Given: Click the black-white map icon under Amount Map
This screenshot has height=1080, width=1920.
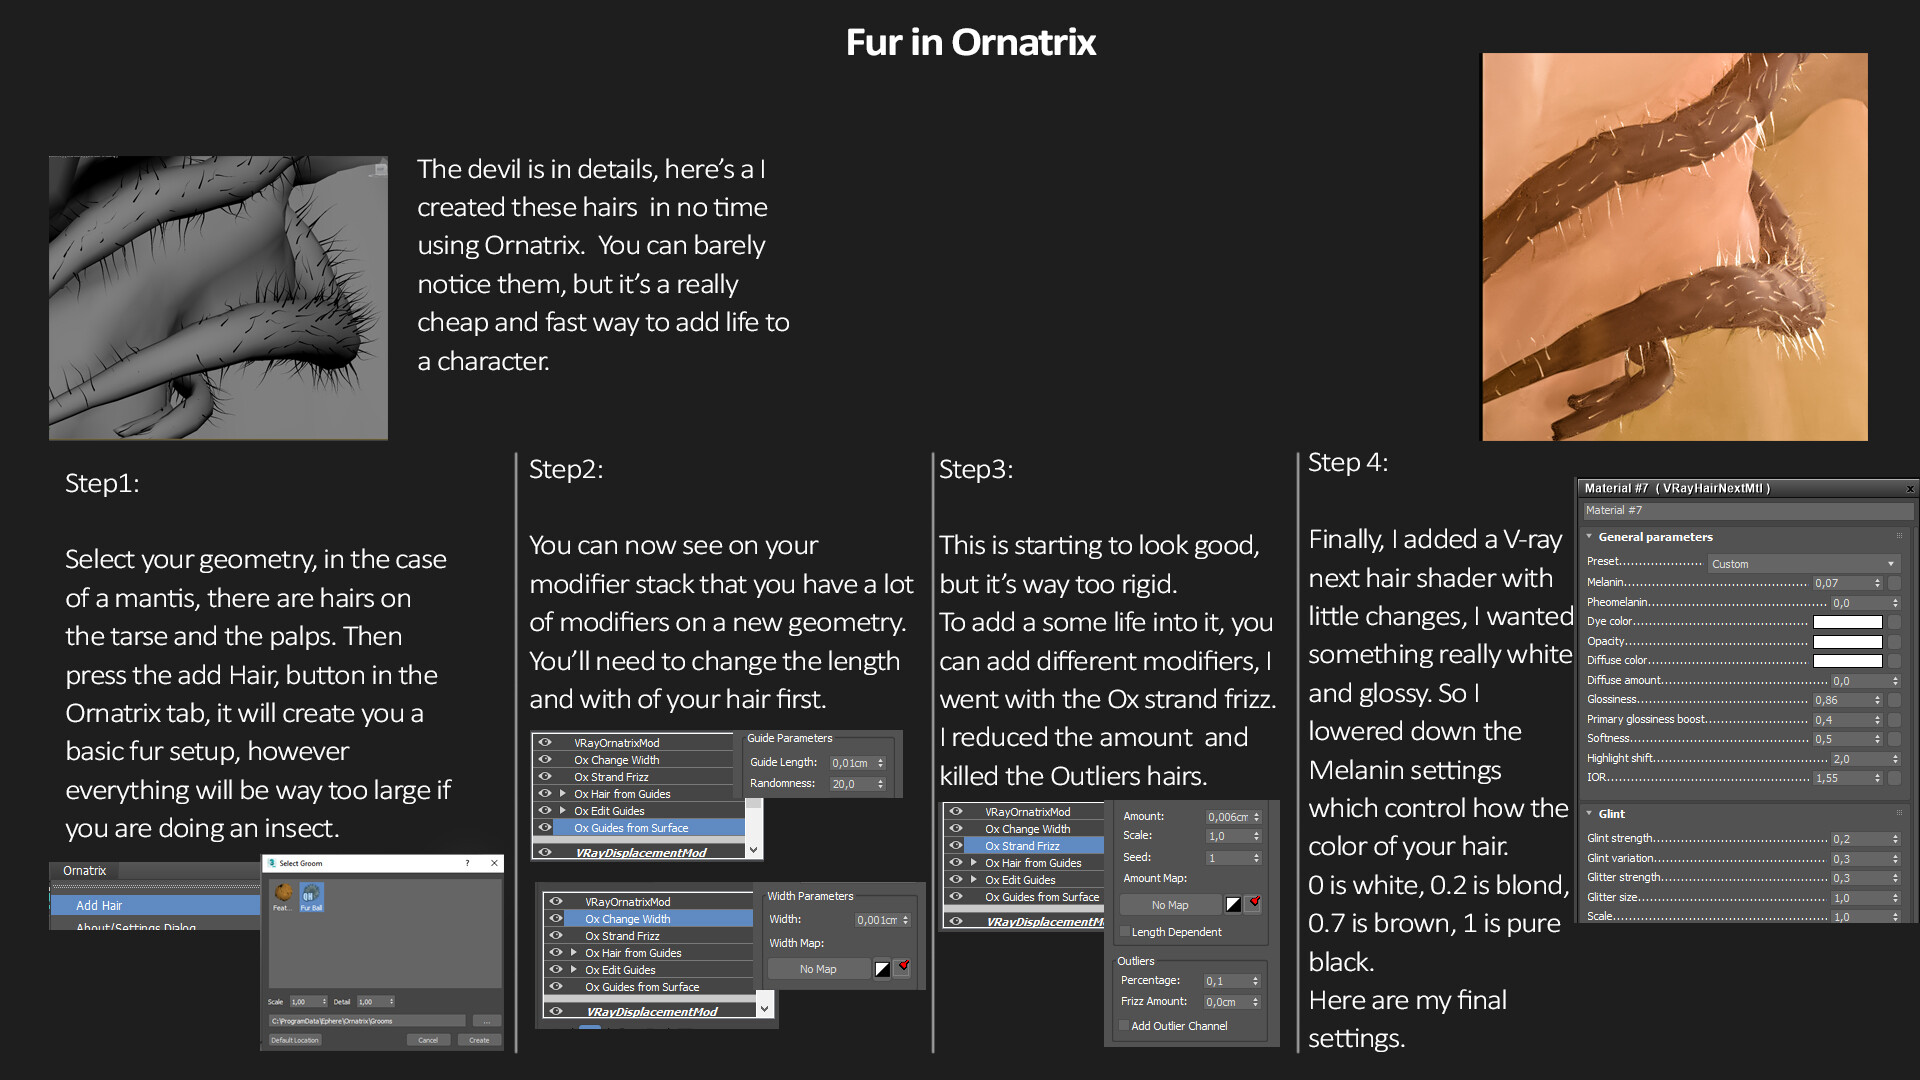Looking at the screenshot, I should tap(1233, 905).
